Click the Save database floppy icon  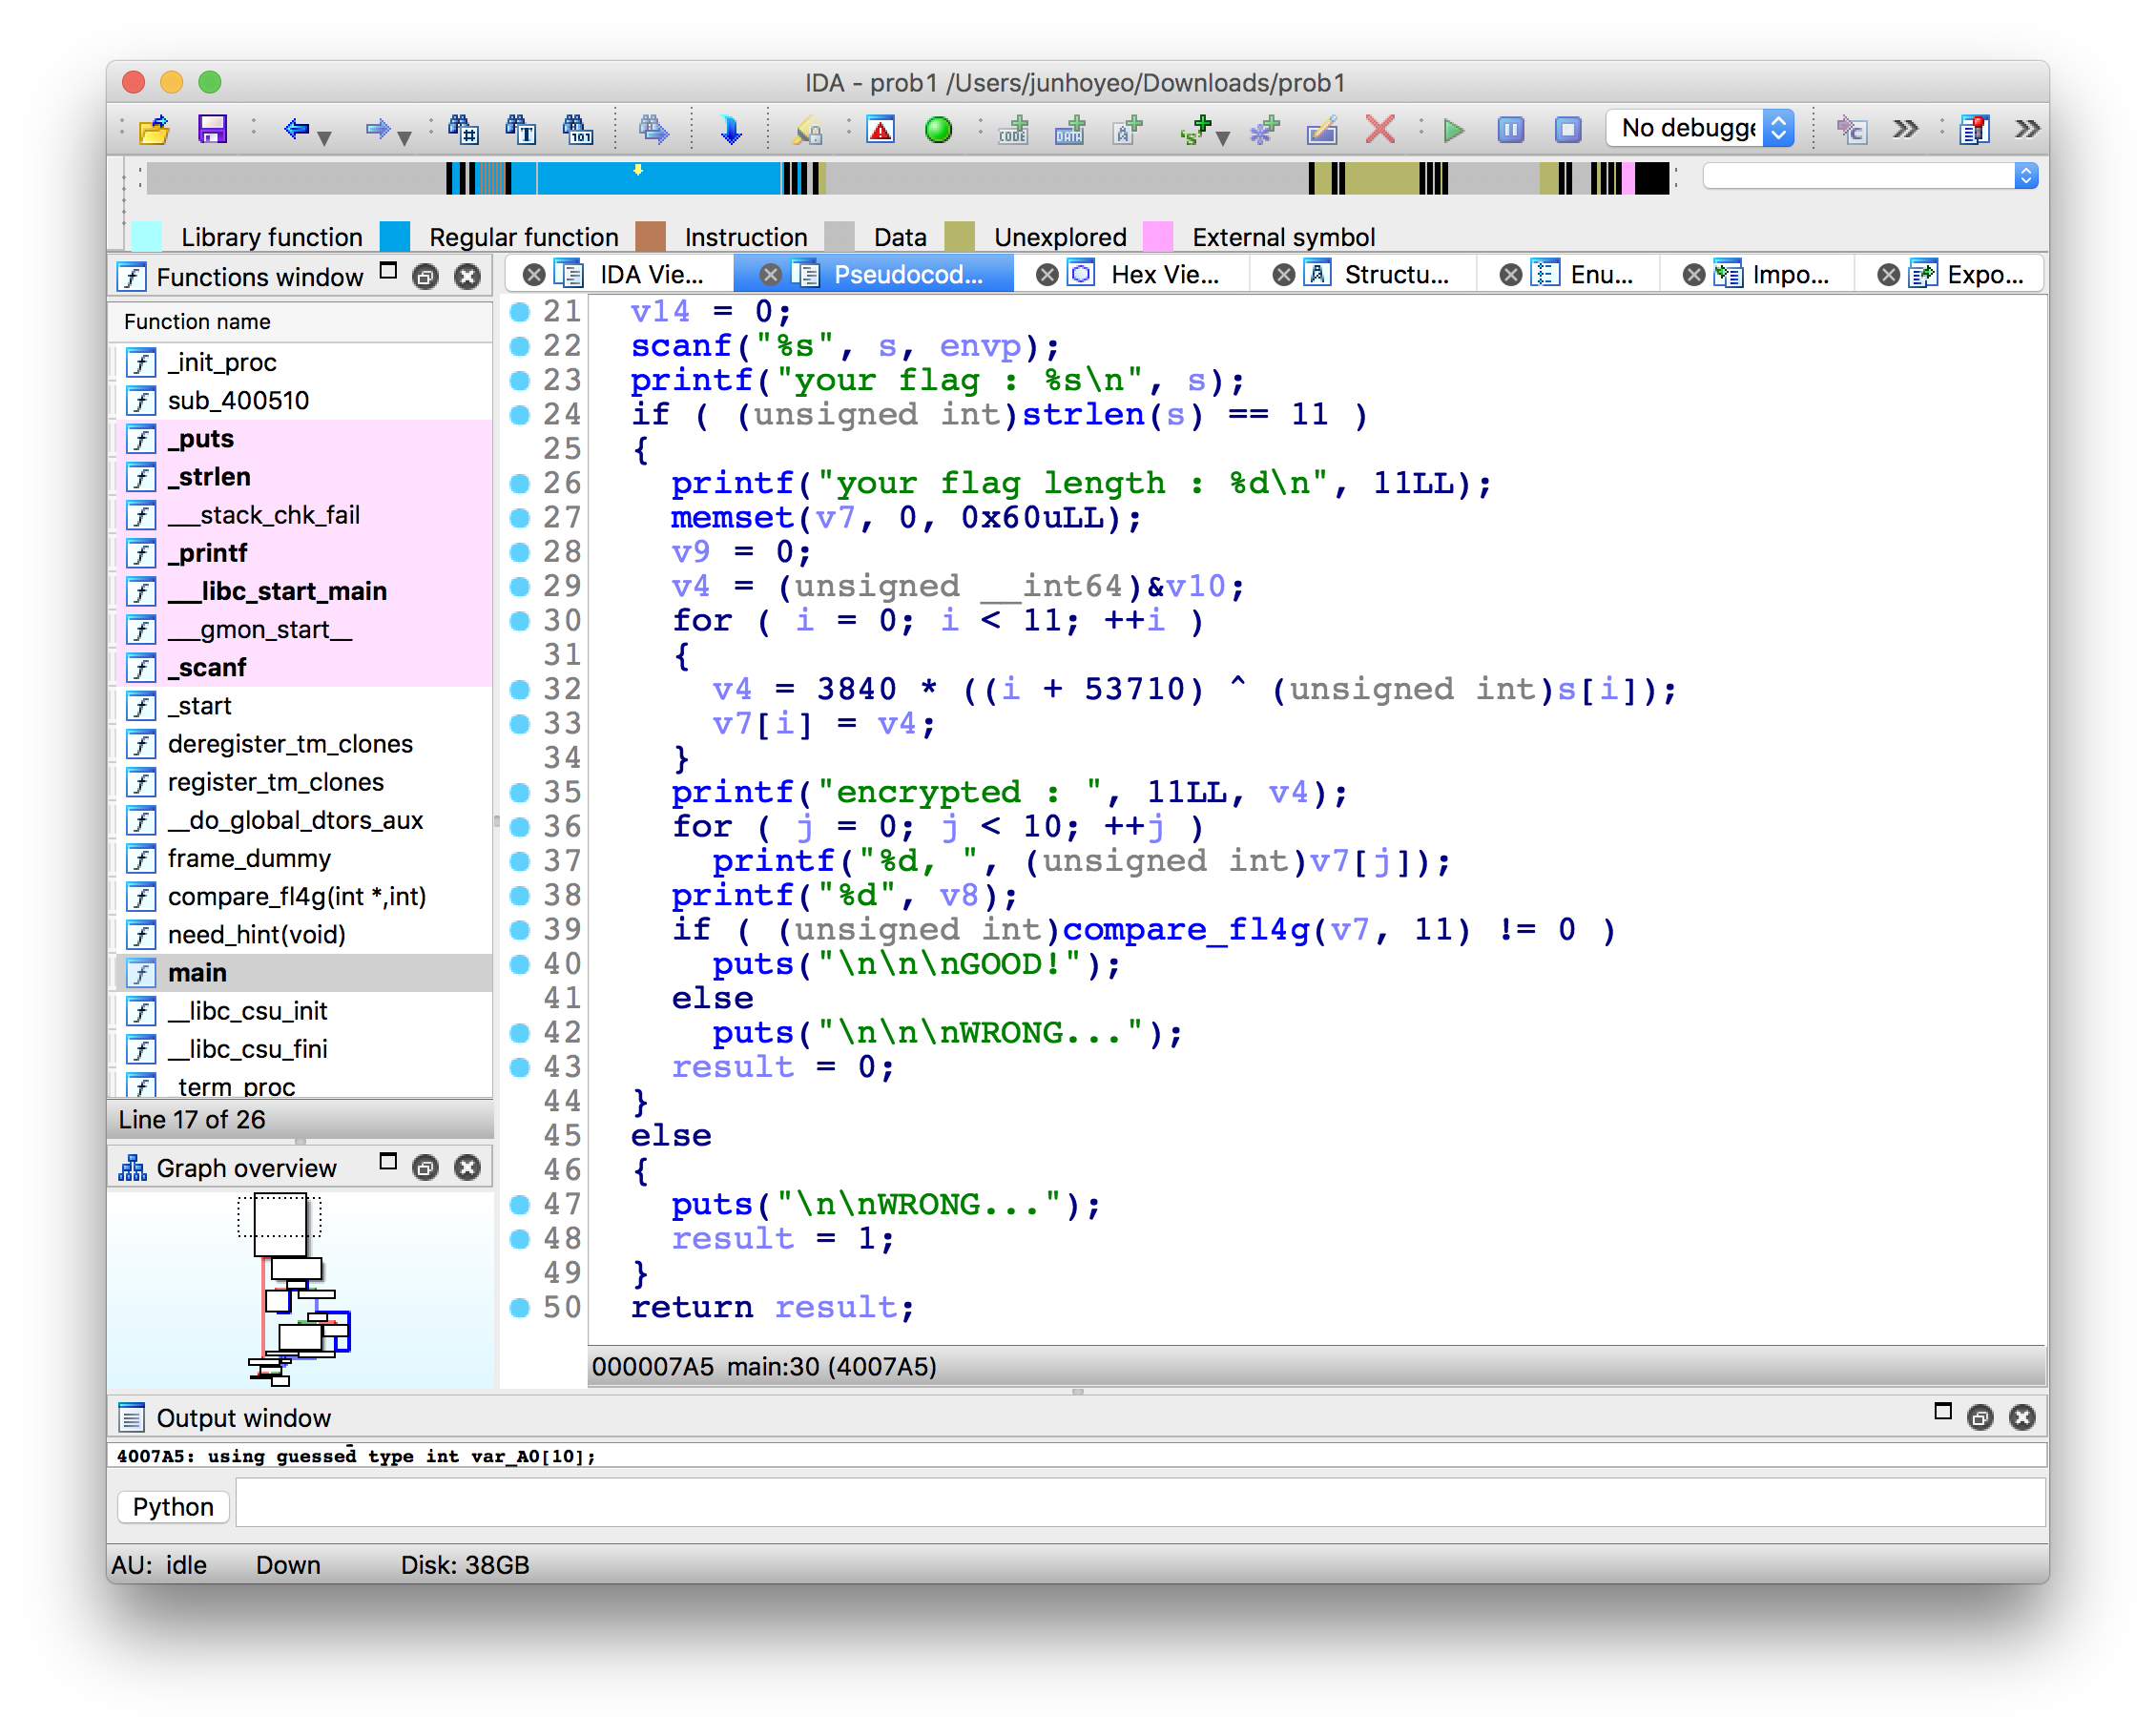(x=212, y=129)
